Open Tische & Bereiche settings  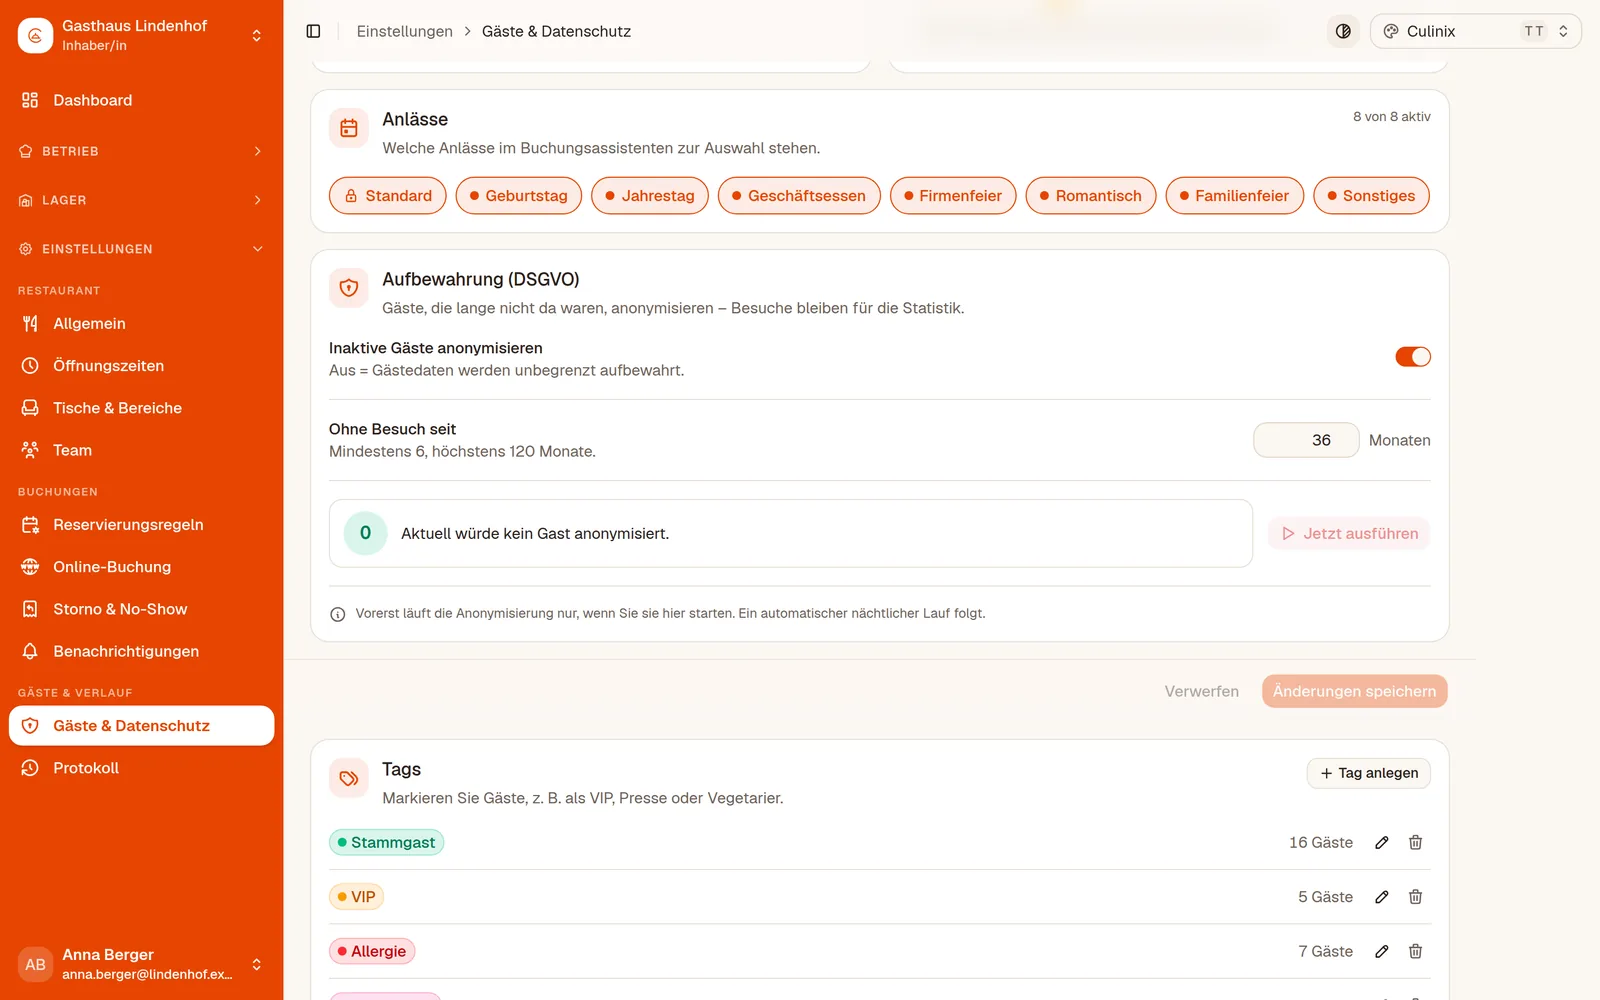[x=141, y=408]
